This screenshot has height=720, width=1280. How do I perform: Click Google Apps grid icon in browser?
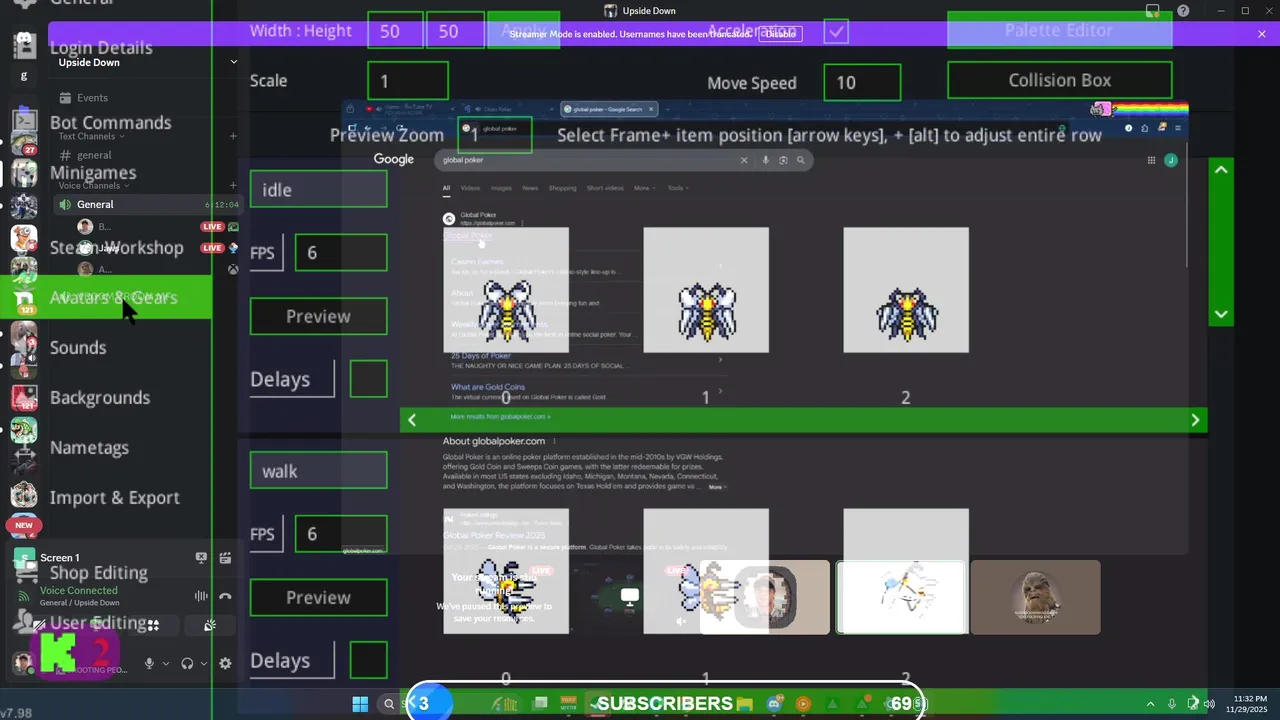coord(1151,160)
